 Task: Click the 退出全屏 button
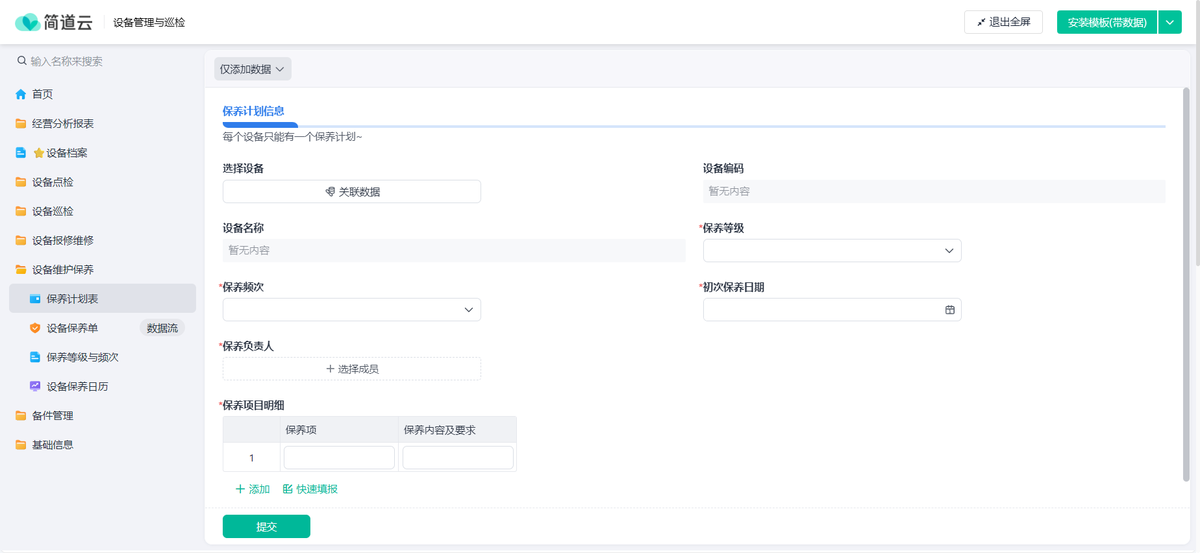(1003, 22)
